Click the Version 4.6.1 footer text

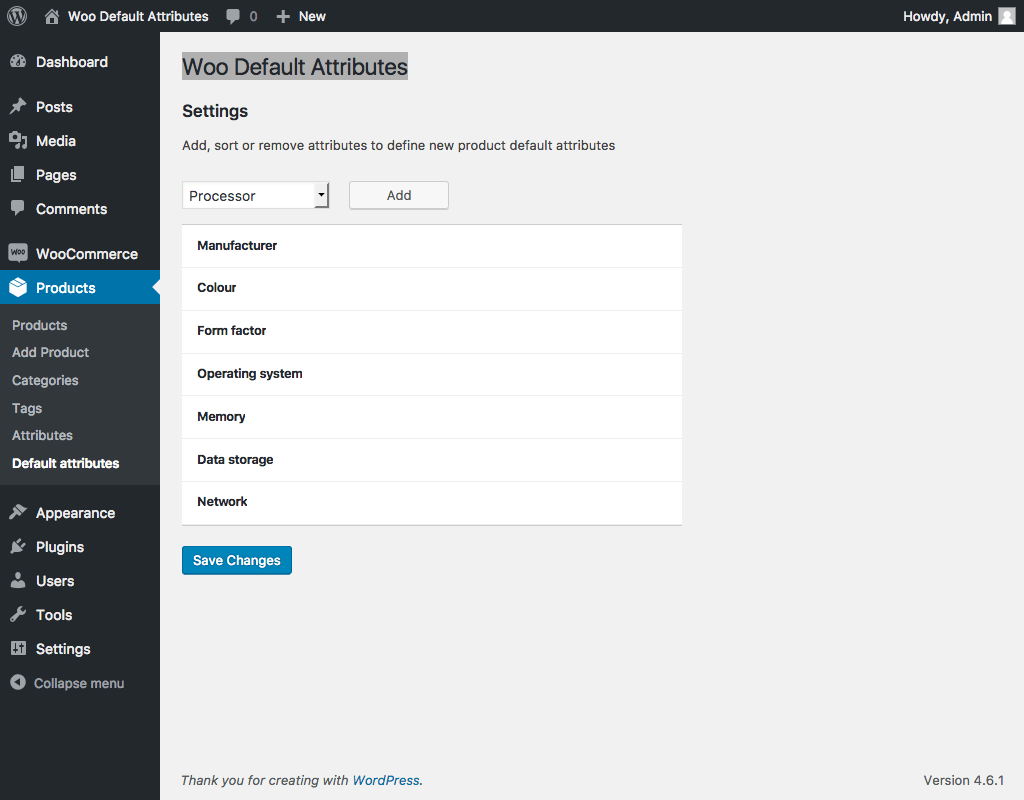(x=963, y=780)
